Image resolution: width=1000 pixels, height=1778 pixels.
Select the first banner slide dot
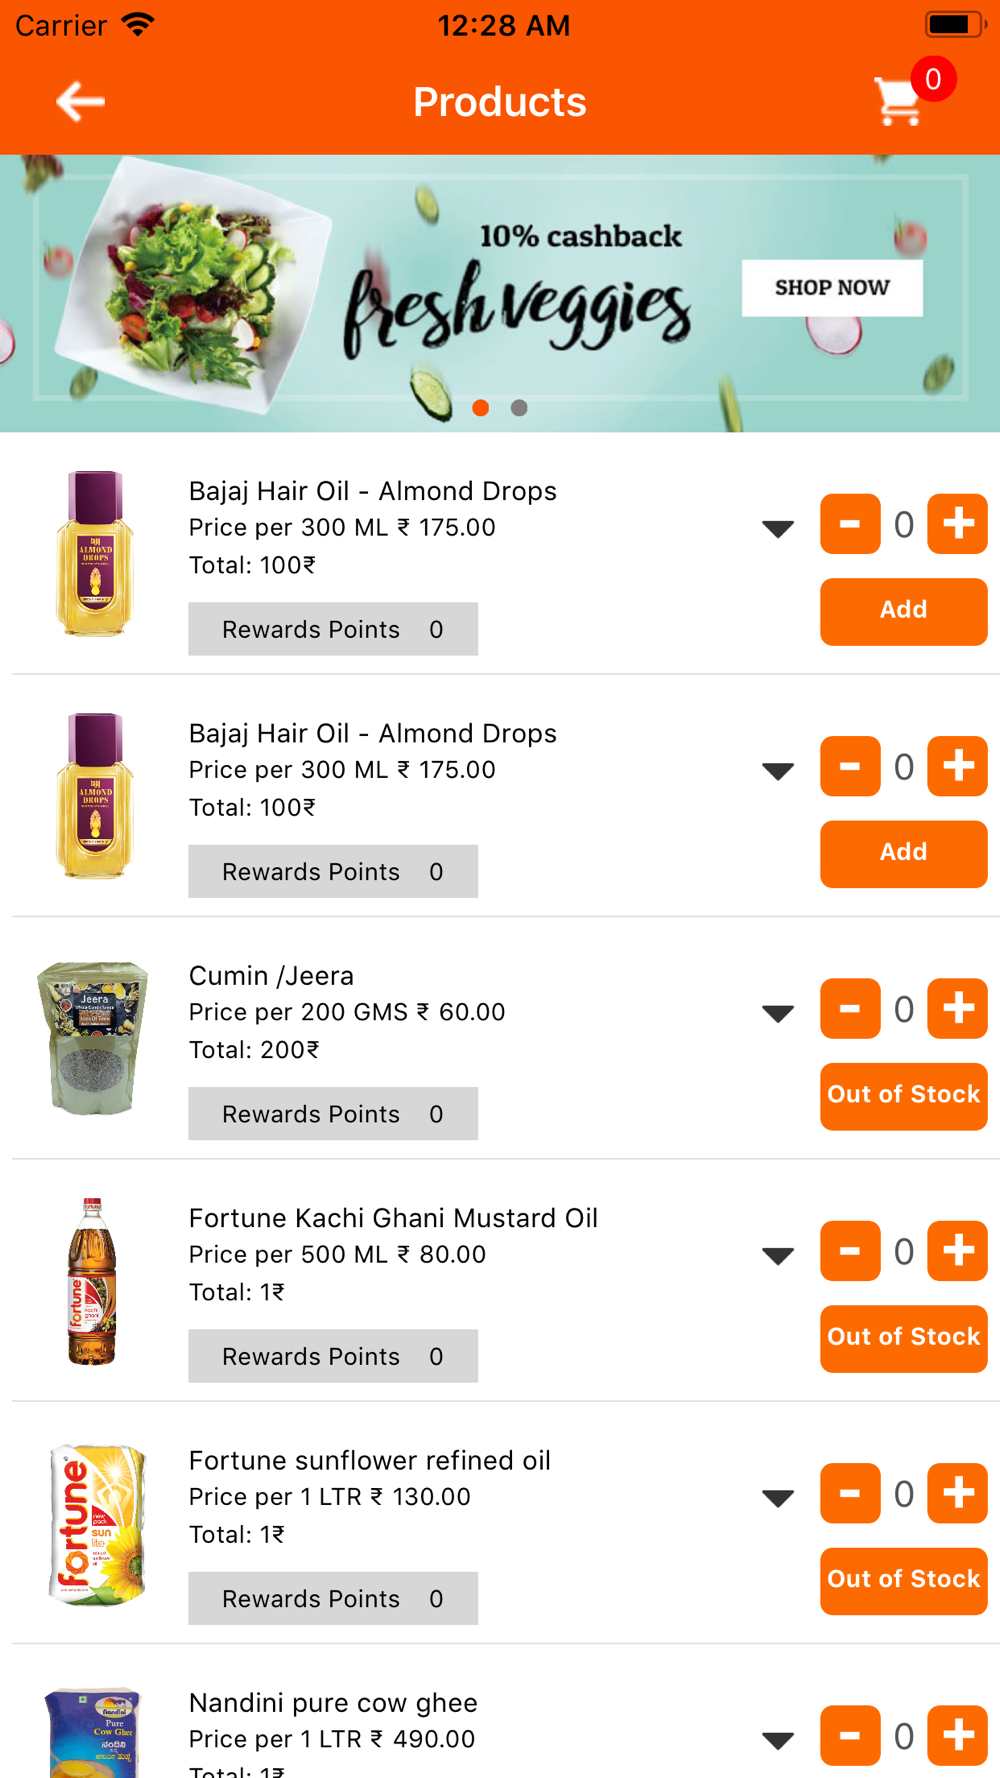coord(481,408)
